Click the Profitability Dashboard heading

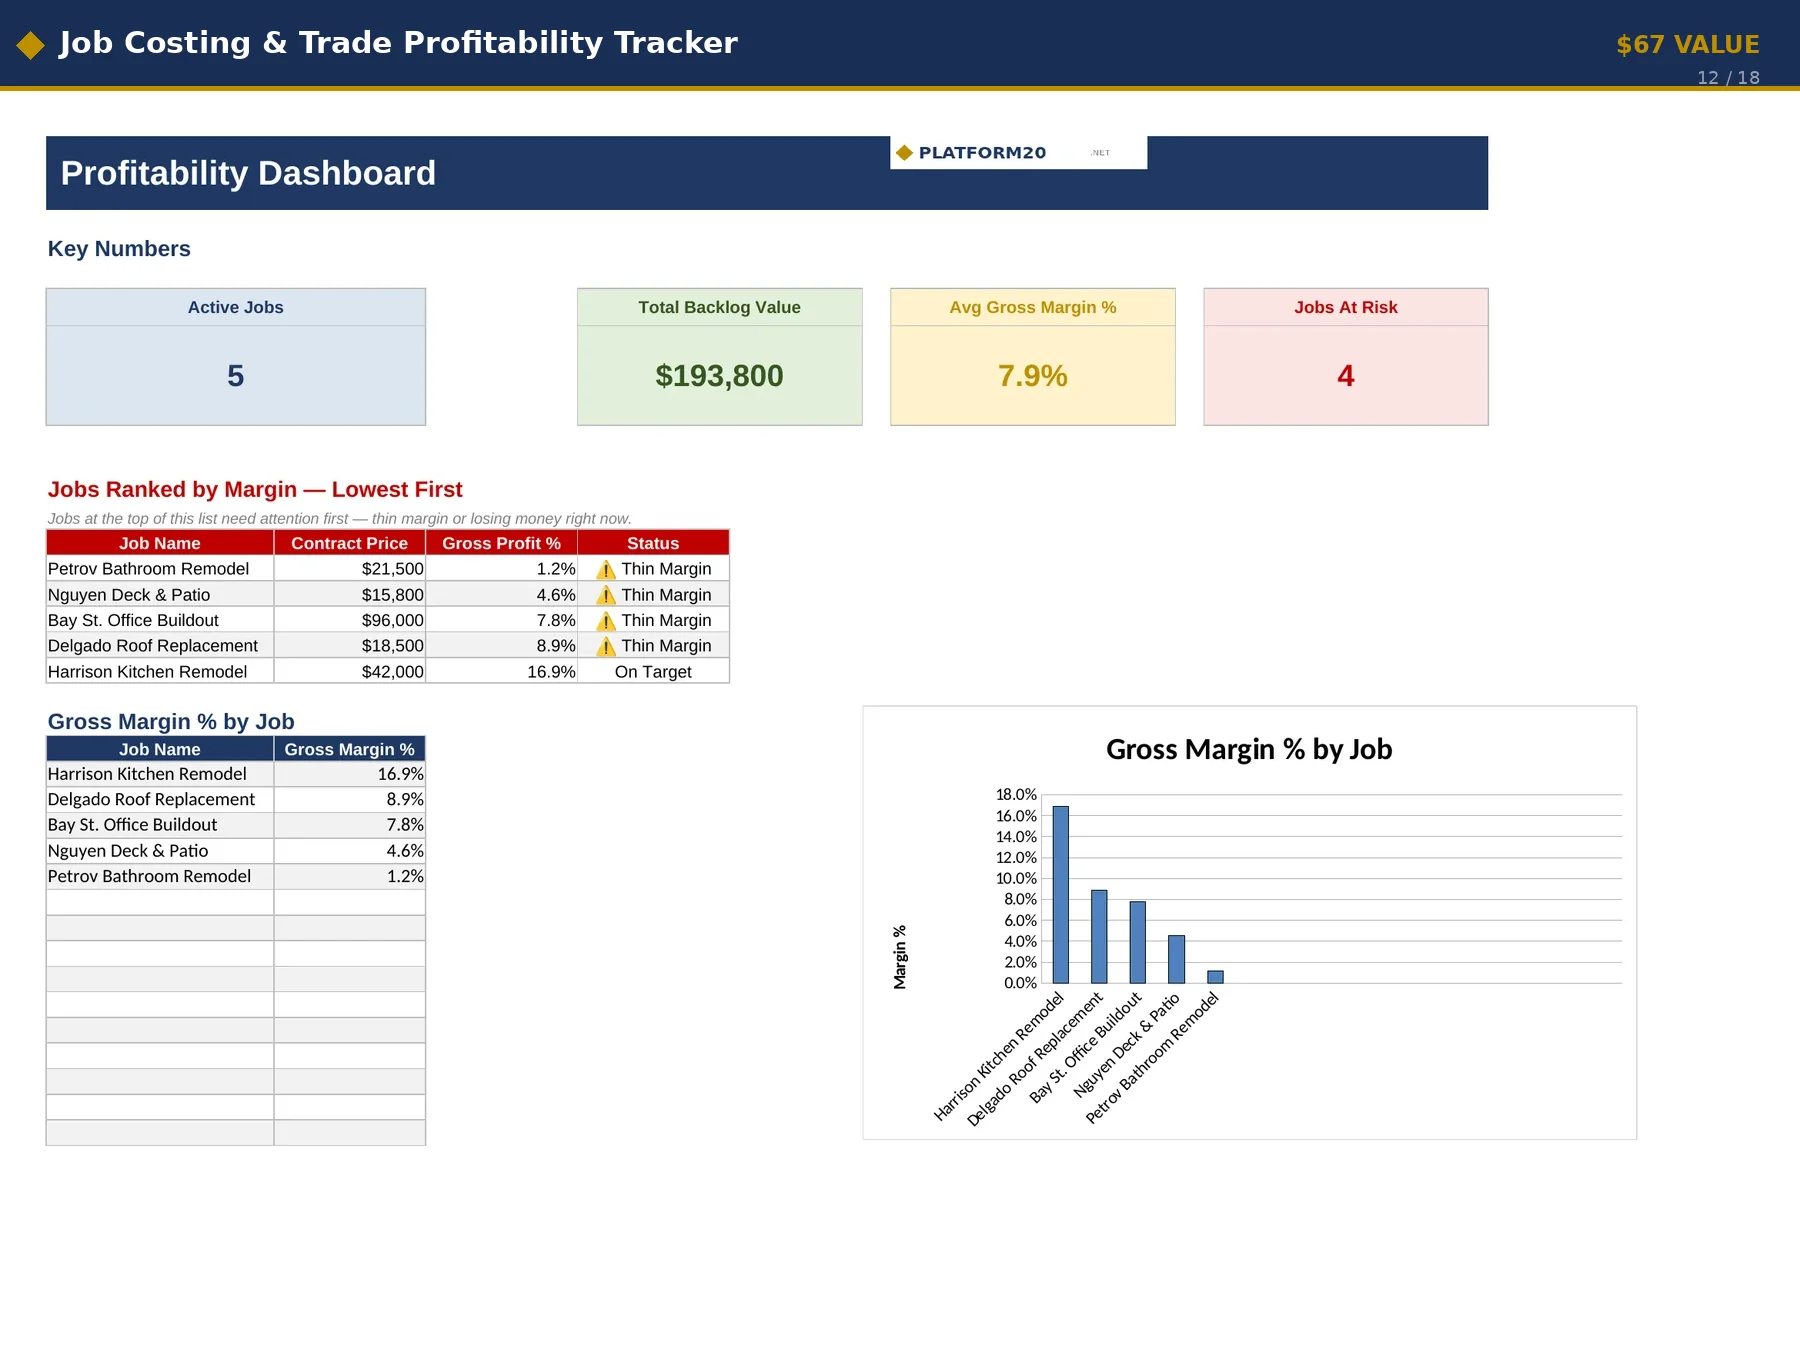pos(248,173)
